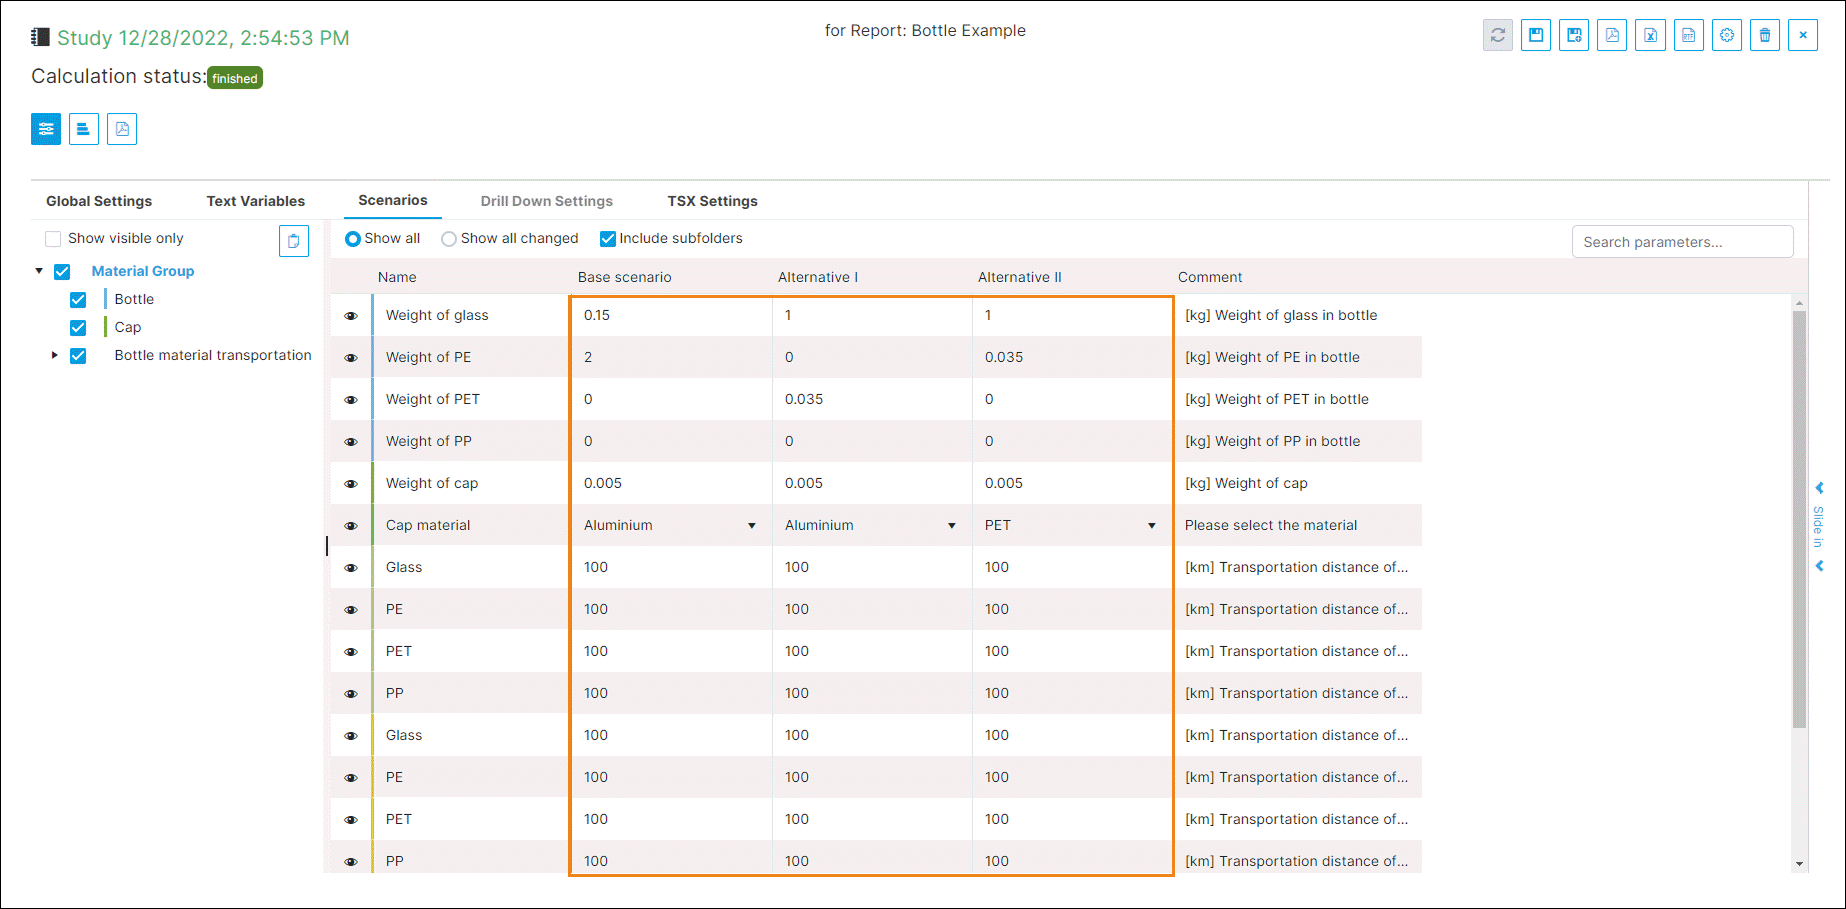Select the Show all radio button

pyautogui.click(x=353, y=239)
